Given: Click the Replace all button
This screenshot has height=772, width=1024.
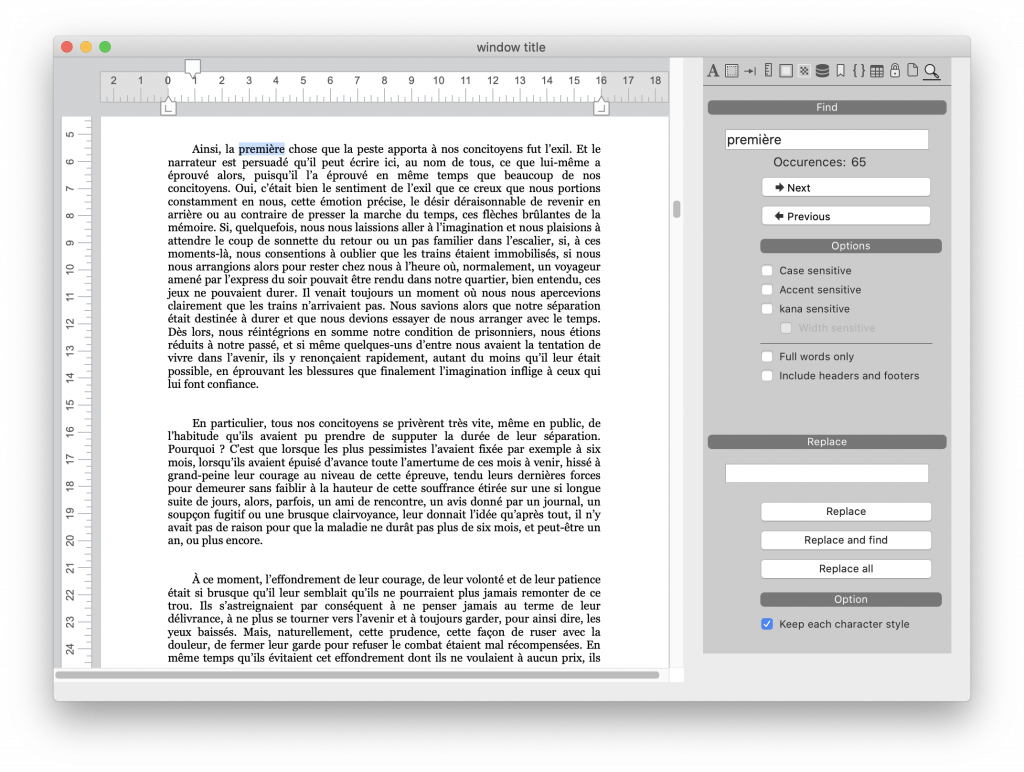Looking at the screenshot, I should (x=846, y=569).
